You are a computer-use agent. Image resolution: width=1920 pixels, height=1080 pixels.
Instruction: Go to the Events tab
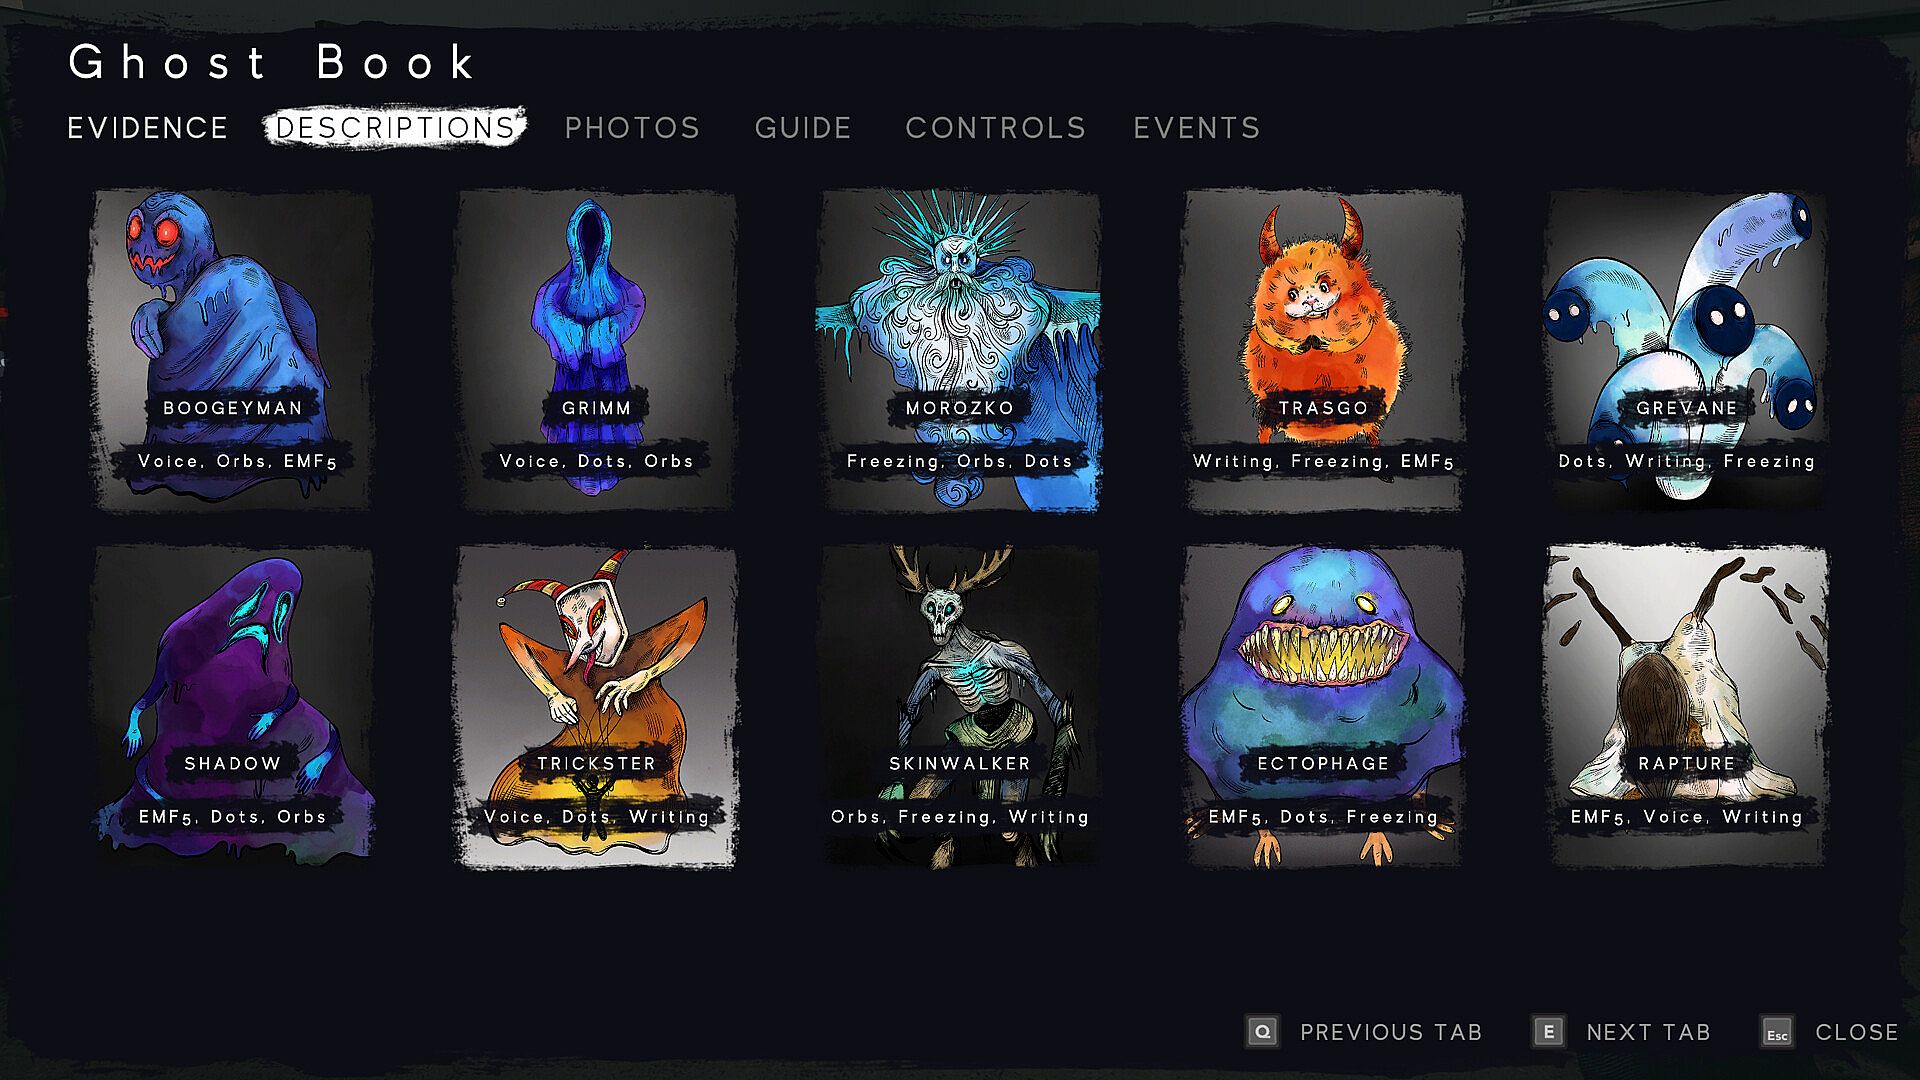pyautogui.click(x=1197, y=128)
